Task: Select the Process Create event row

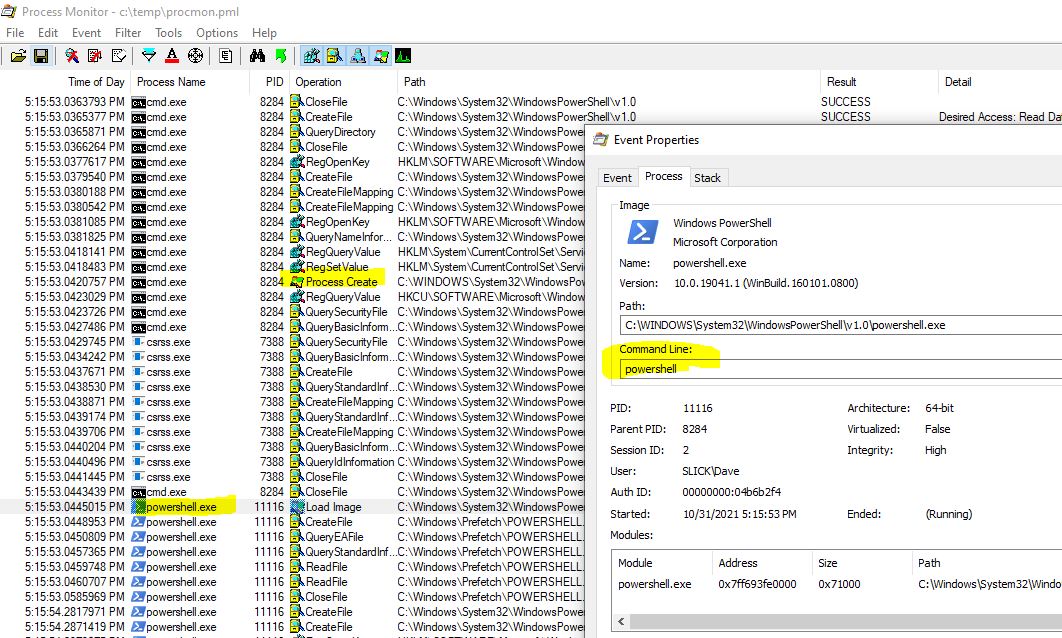Action: 291,282
